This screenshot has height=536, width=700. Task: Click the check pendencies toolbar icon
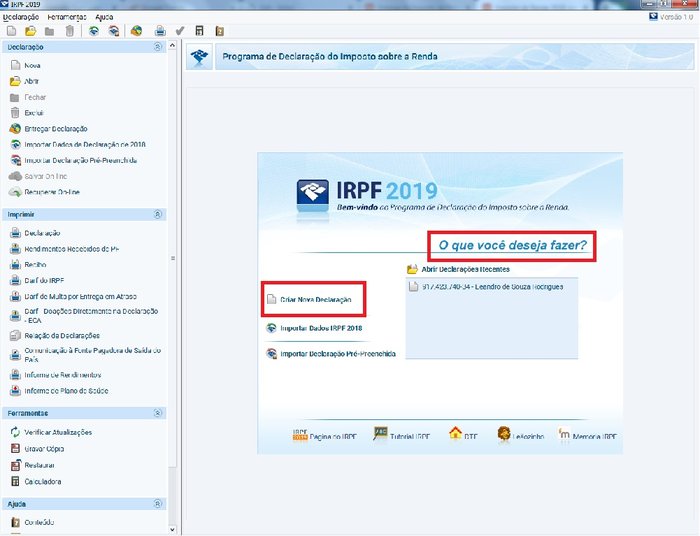click(180, 31)
